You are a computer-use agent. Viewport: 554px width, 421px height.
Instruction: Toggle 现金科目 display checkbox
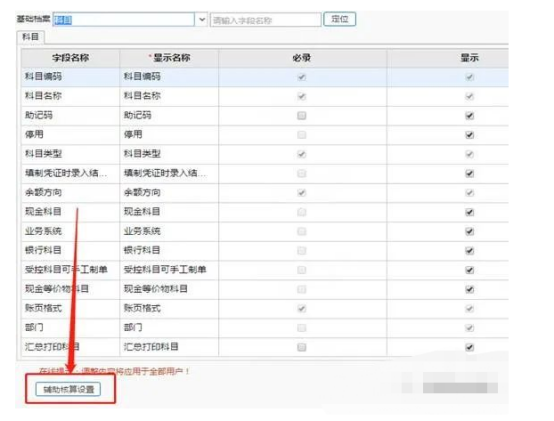(x=470, y=212)
